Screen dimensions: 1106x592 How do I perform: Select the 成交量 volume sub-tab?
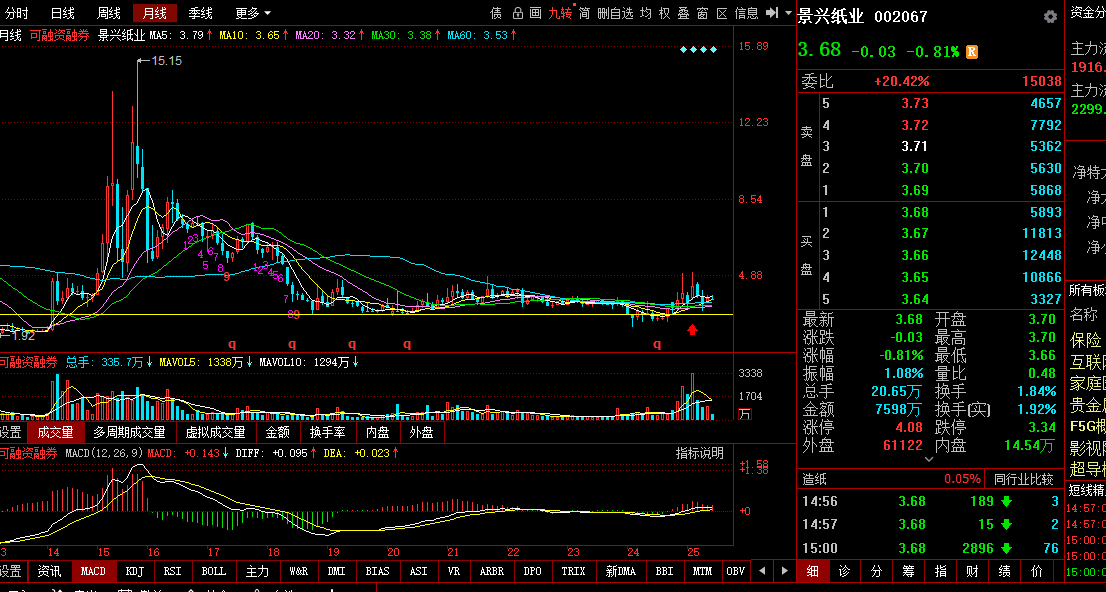pos(55,432)
